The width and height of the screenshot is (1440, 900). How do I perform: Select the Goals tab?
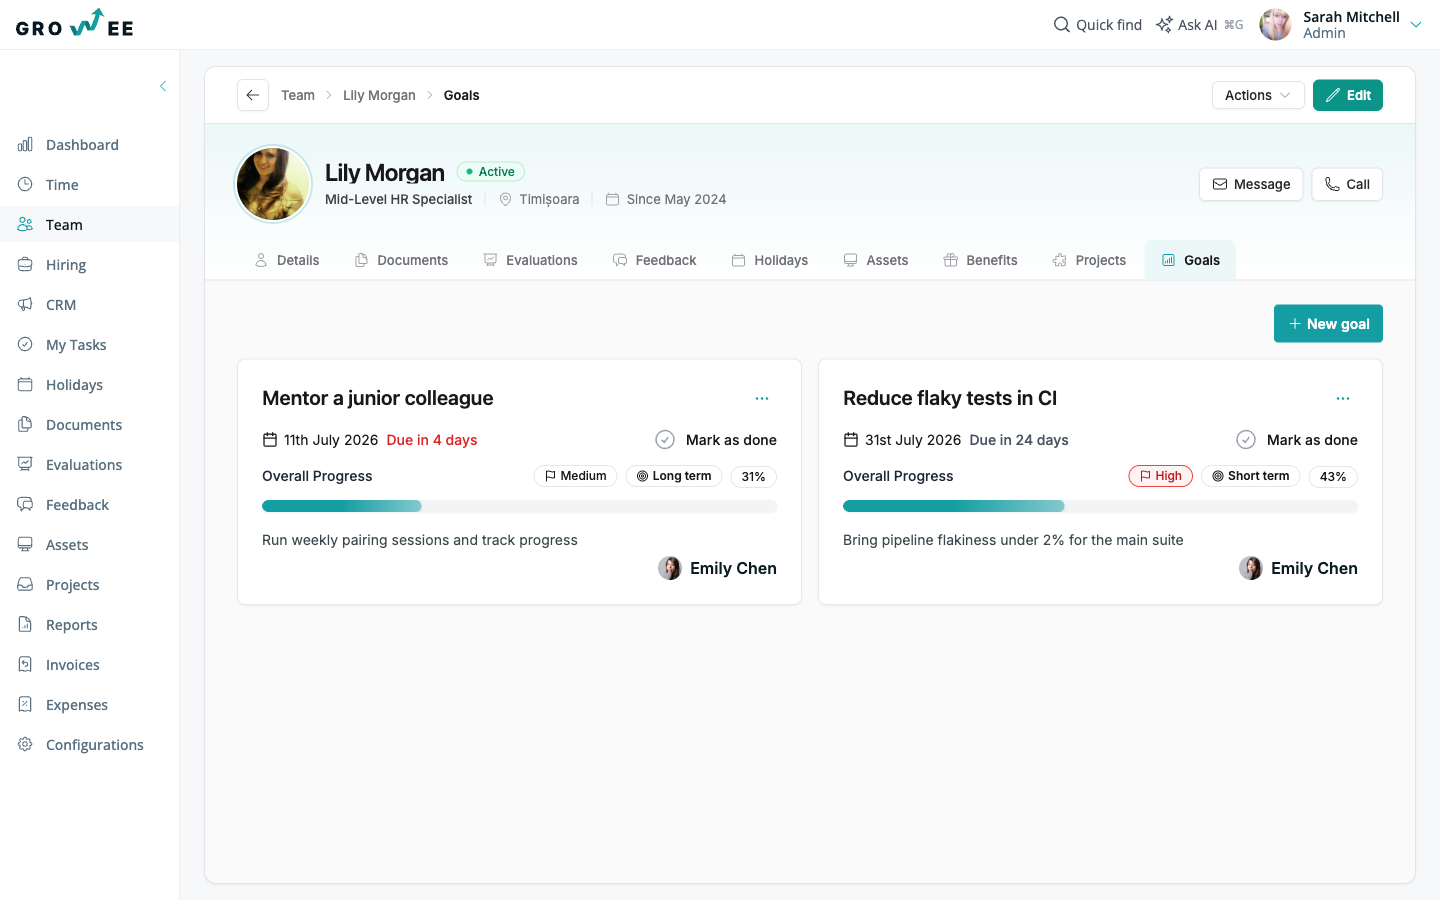pos(1190,260)
